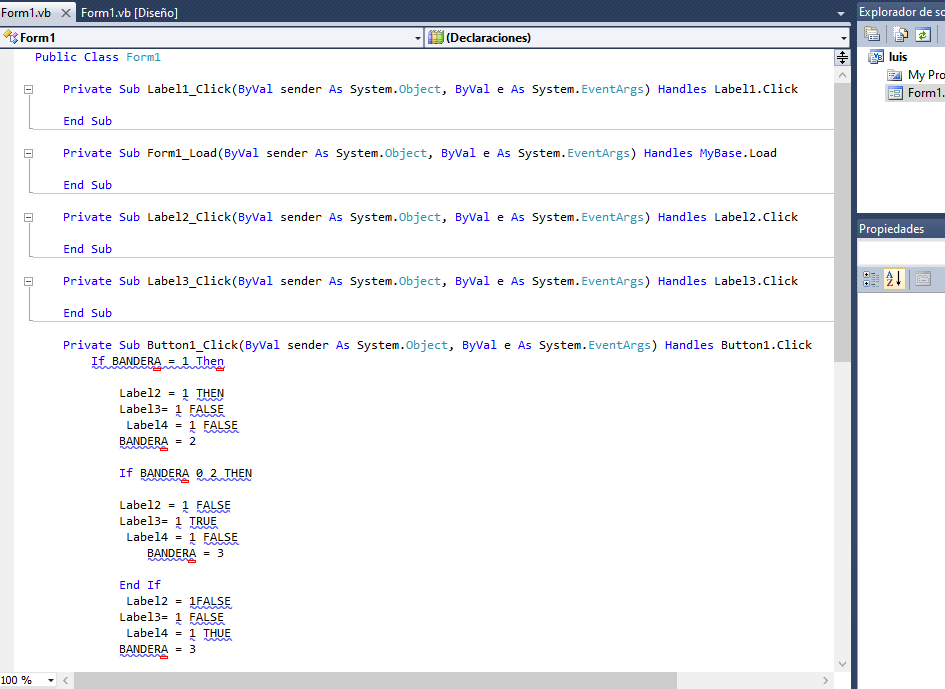Click 'If BANDERA 0 2 THEN' line
Image resolution: width=945 pixels, height=689 pixels.
186,474
